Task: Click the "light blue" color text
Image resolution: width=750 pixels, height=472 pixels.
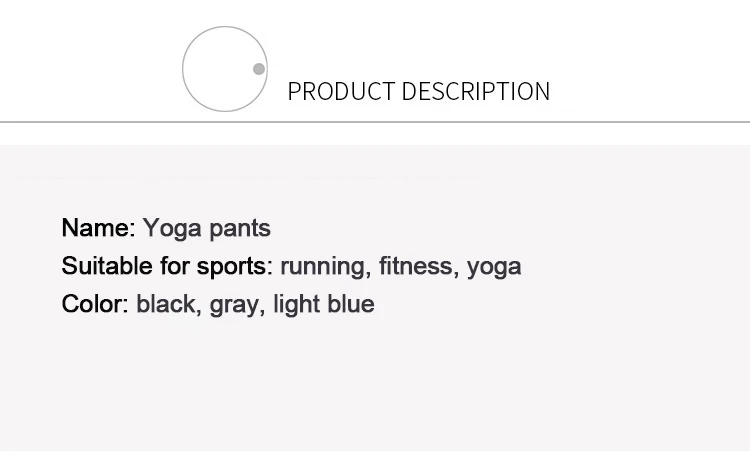Action: [323, 304]
